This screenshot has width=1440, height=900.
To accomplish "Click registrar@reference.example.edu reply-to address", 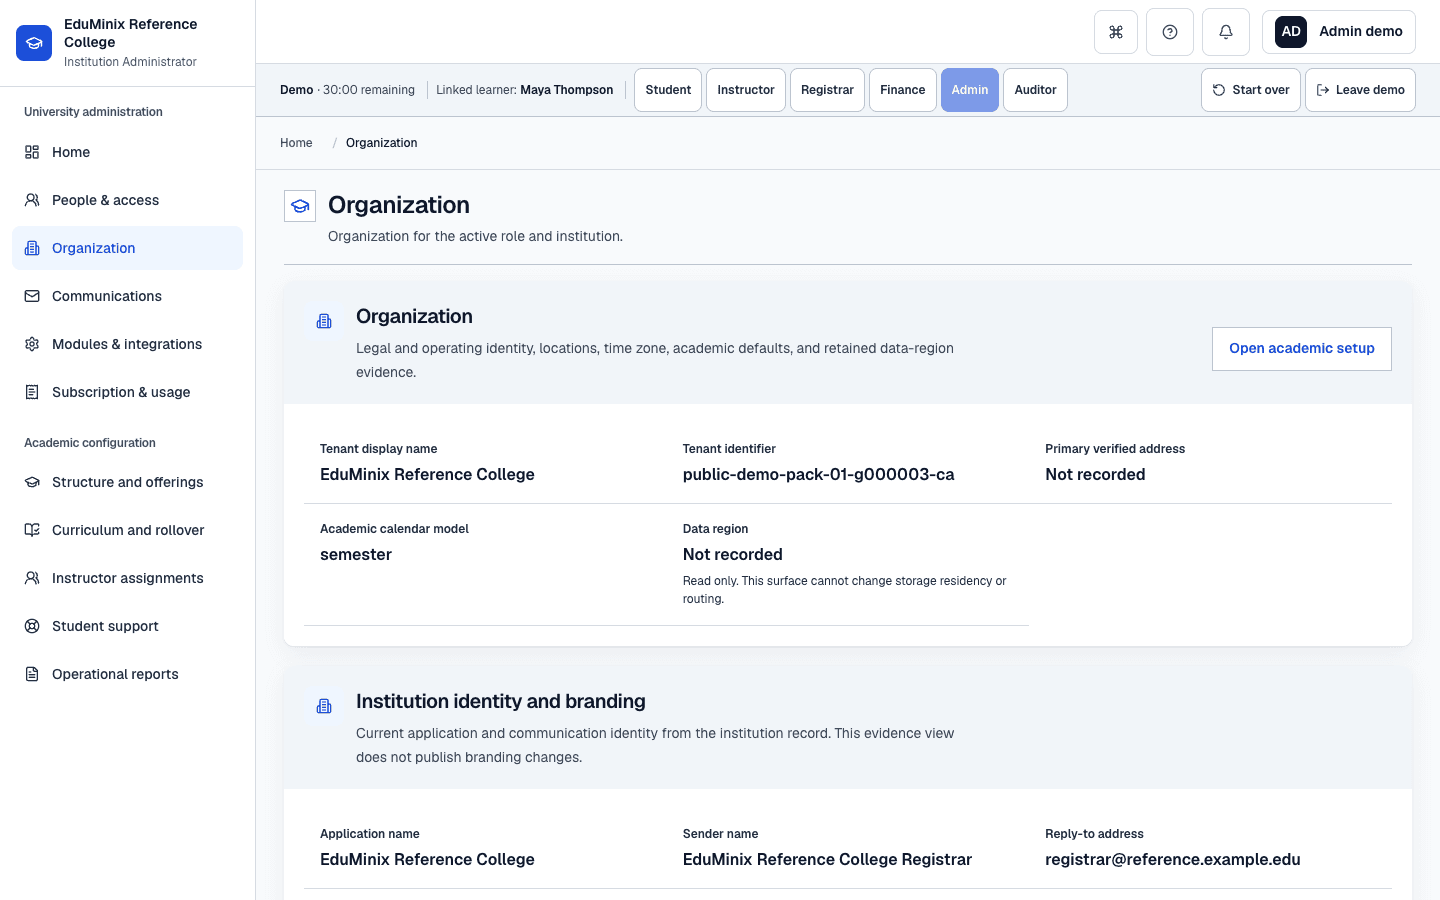I will click(x=1173, y=860).
